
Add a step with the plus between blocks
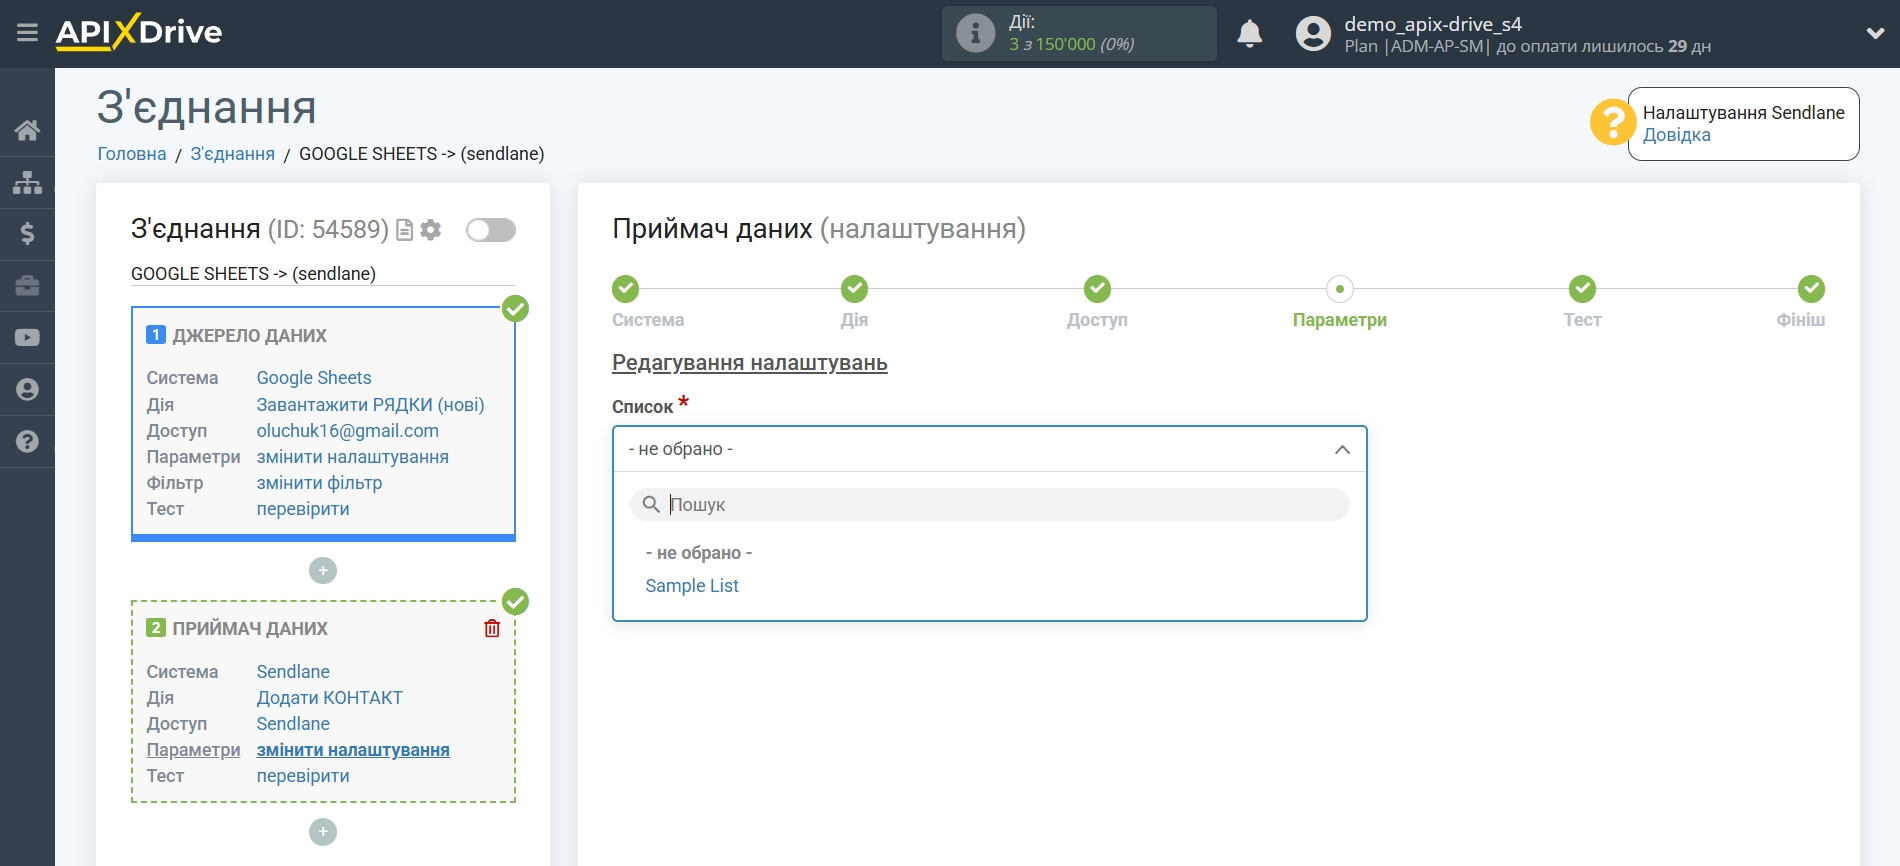(x=323, y=571)
